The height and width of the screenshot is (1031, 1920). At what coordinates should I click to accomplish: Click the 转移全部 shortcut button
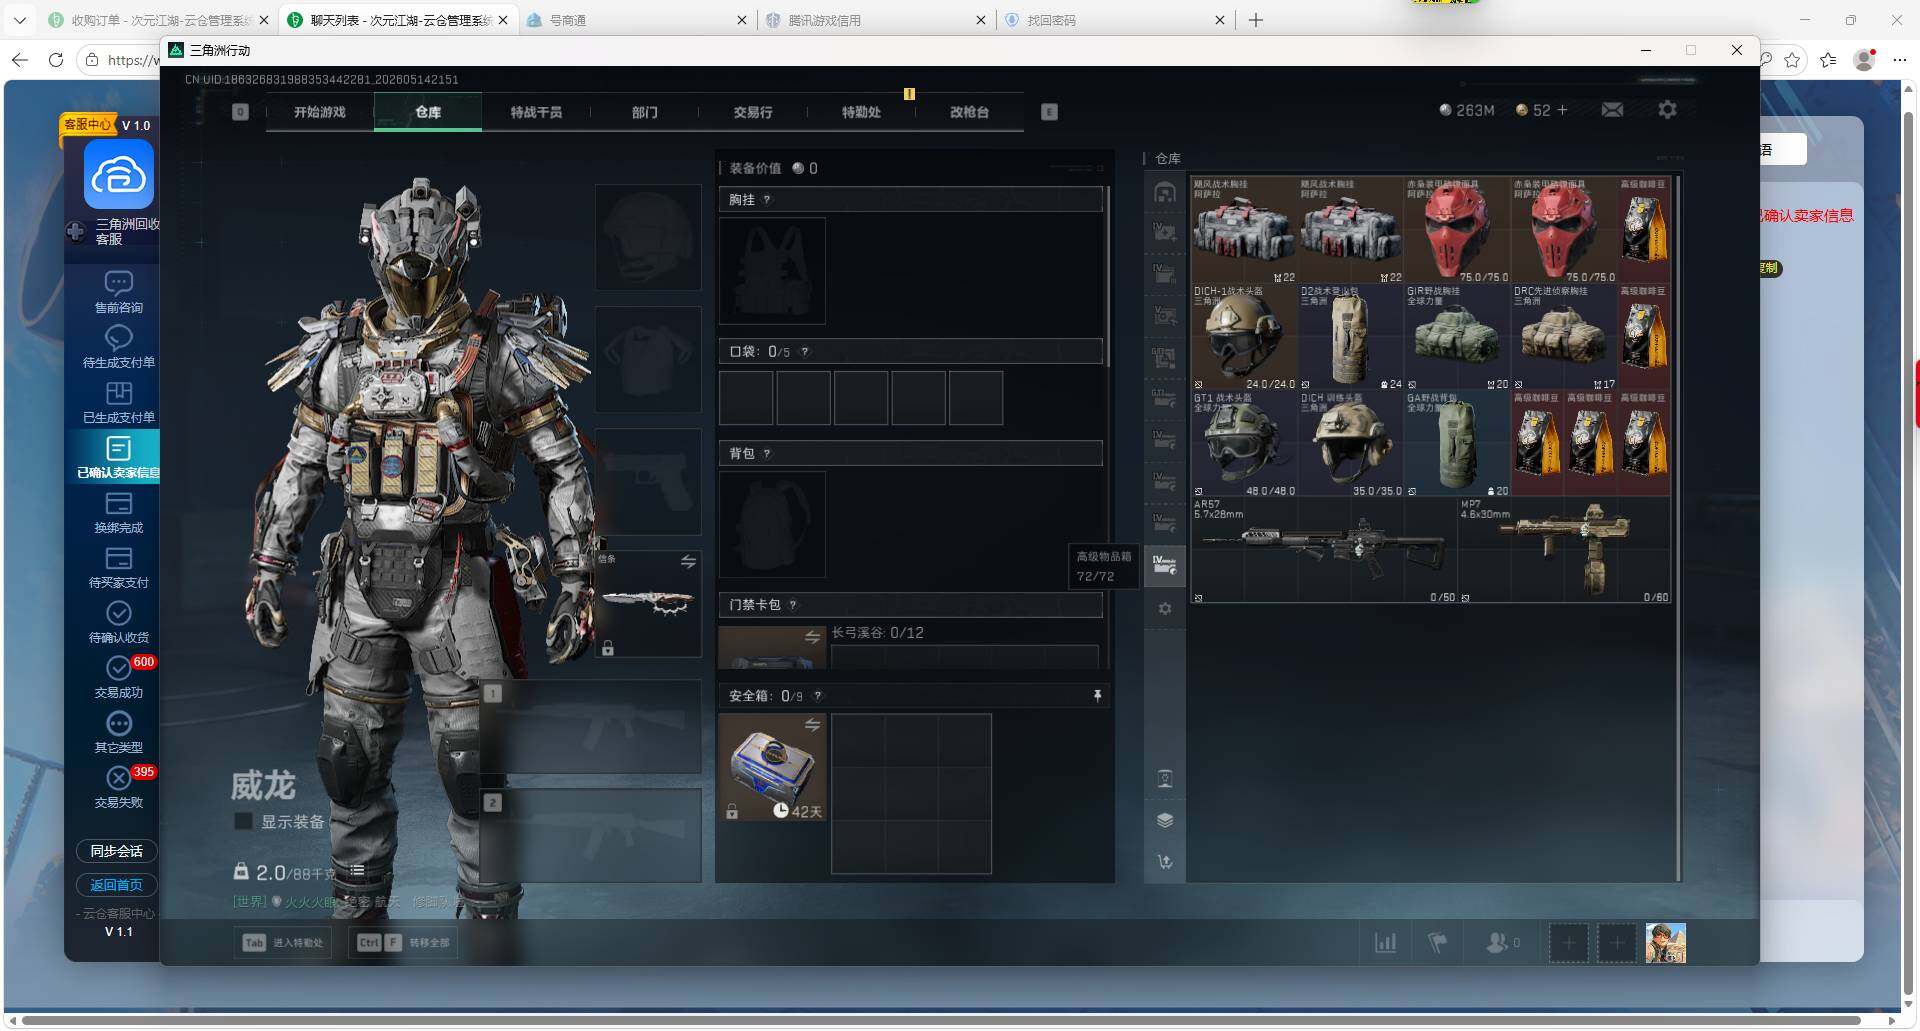tap(404, 942)
